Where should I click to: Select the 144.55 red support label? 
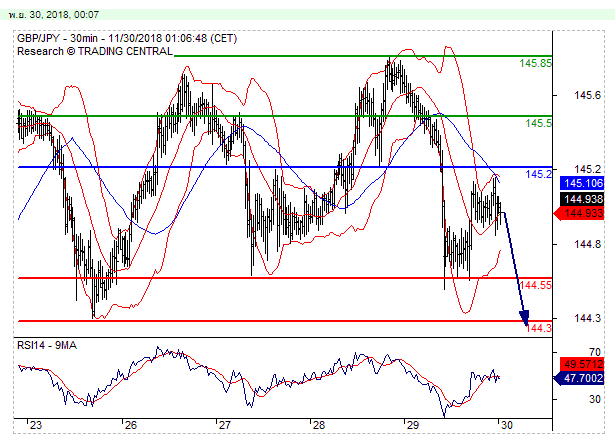tap(536, 286)
